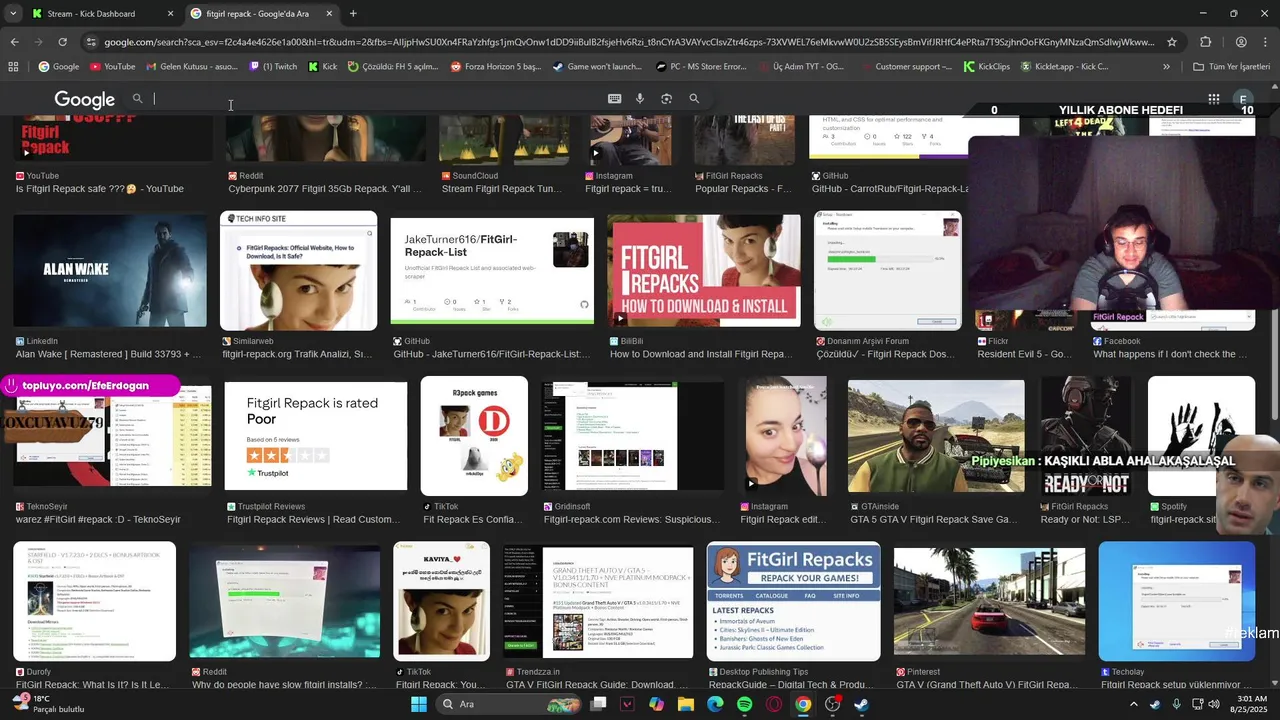Open Similarweb FitGirl Repacks thumbnail
This screenshot has height=720, width=1280.
click(x=298, y=270)
